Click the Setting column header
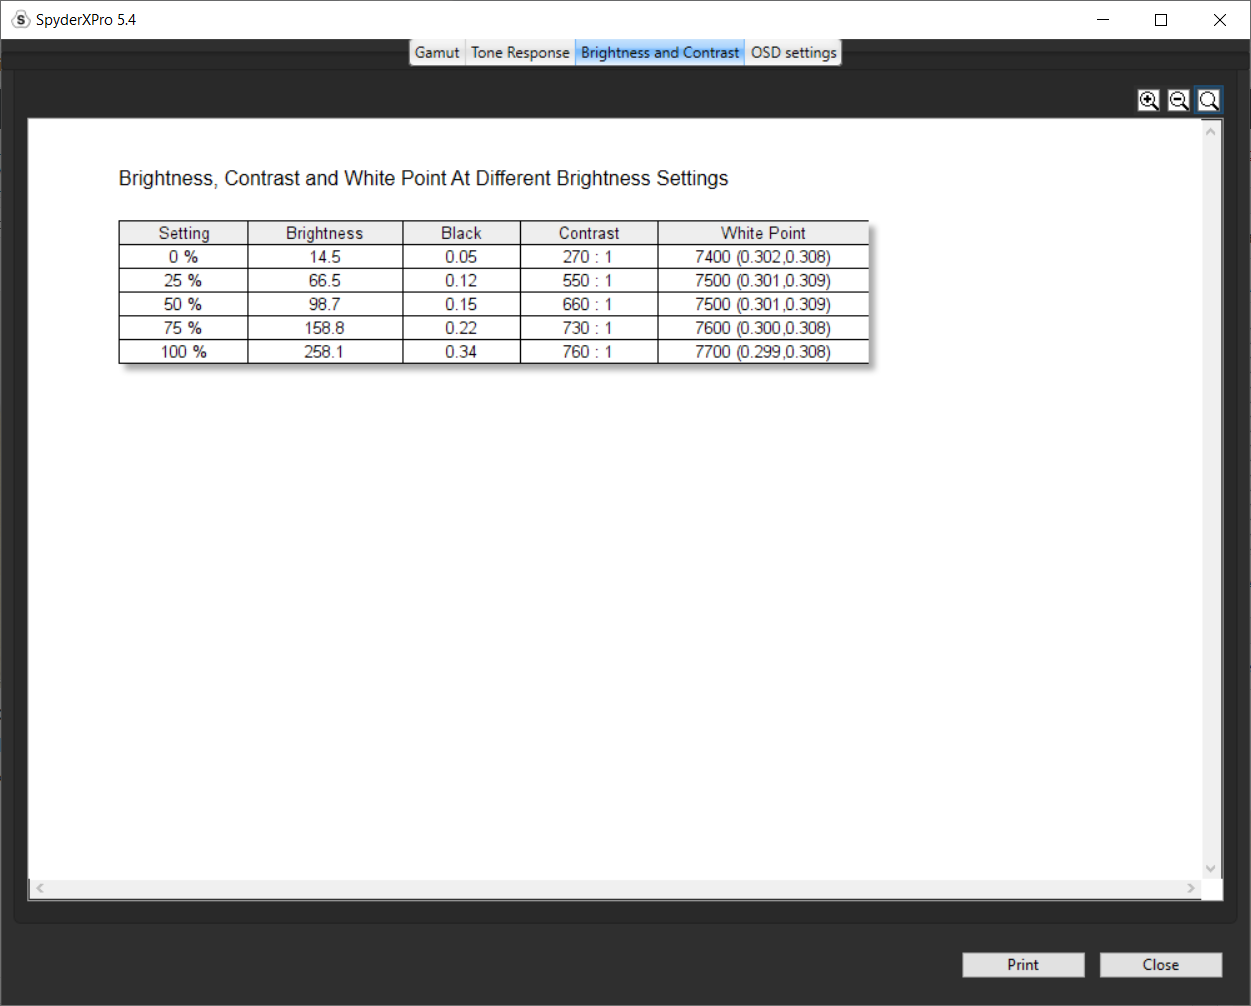The height and width of the screenshot is (1006, 1251). click(184, 233)
